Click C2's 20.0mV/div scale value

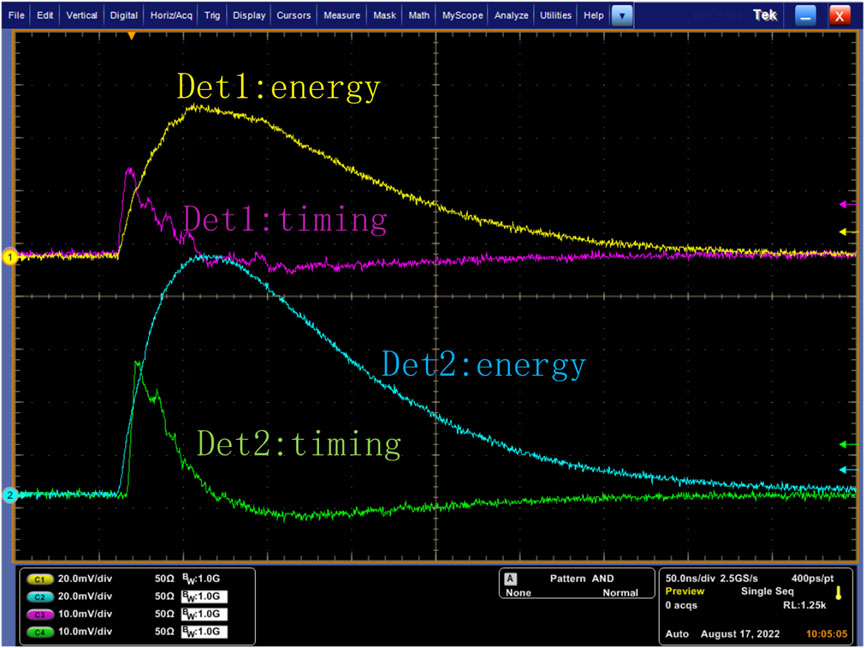pos(85,596)
